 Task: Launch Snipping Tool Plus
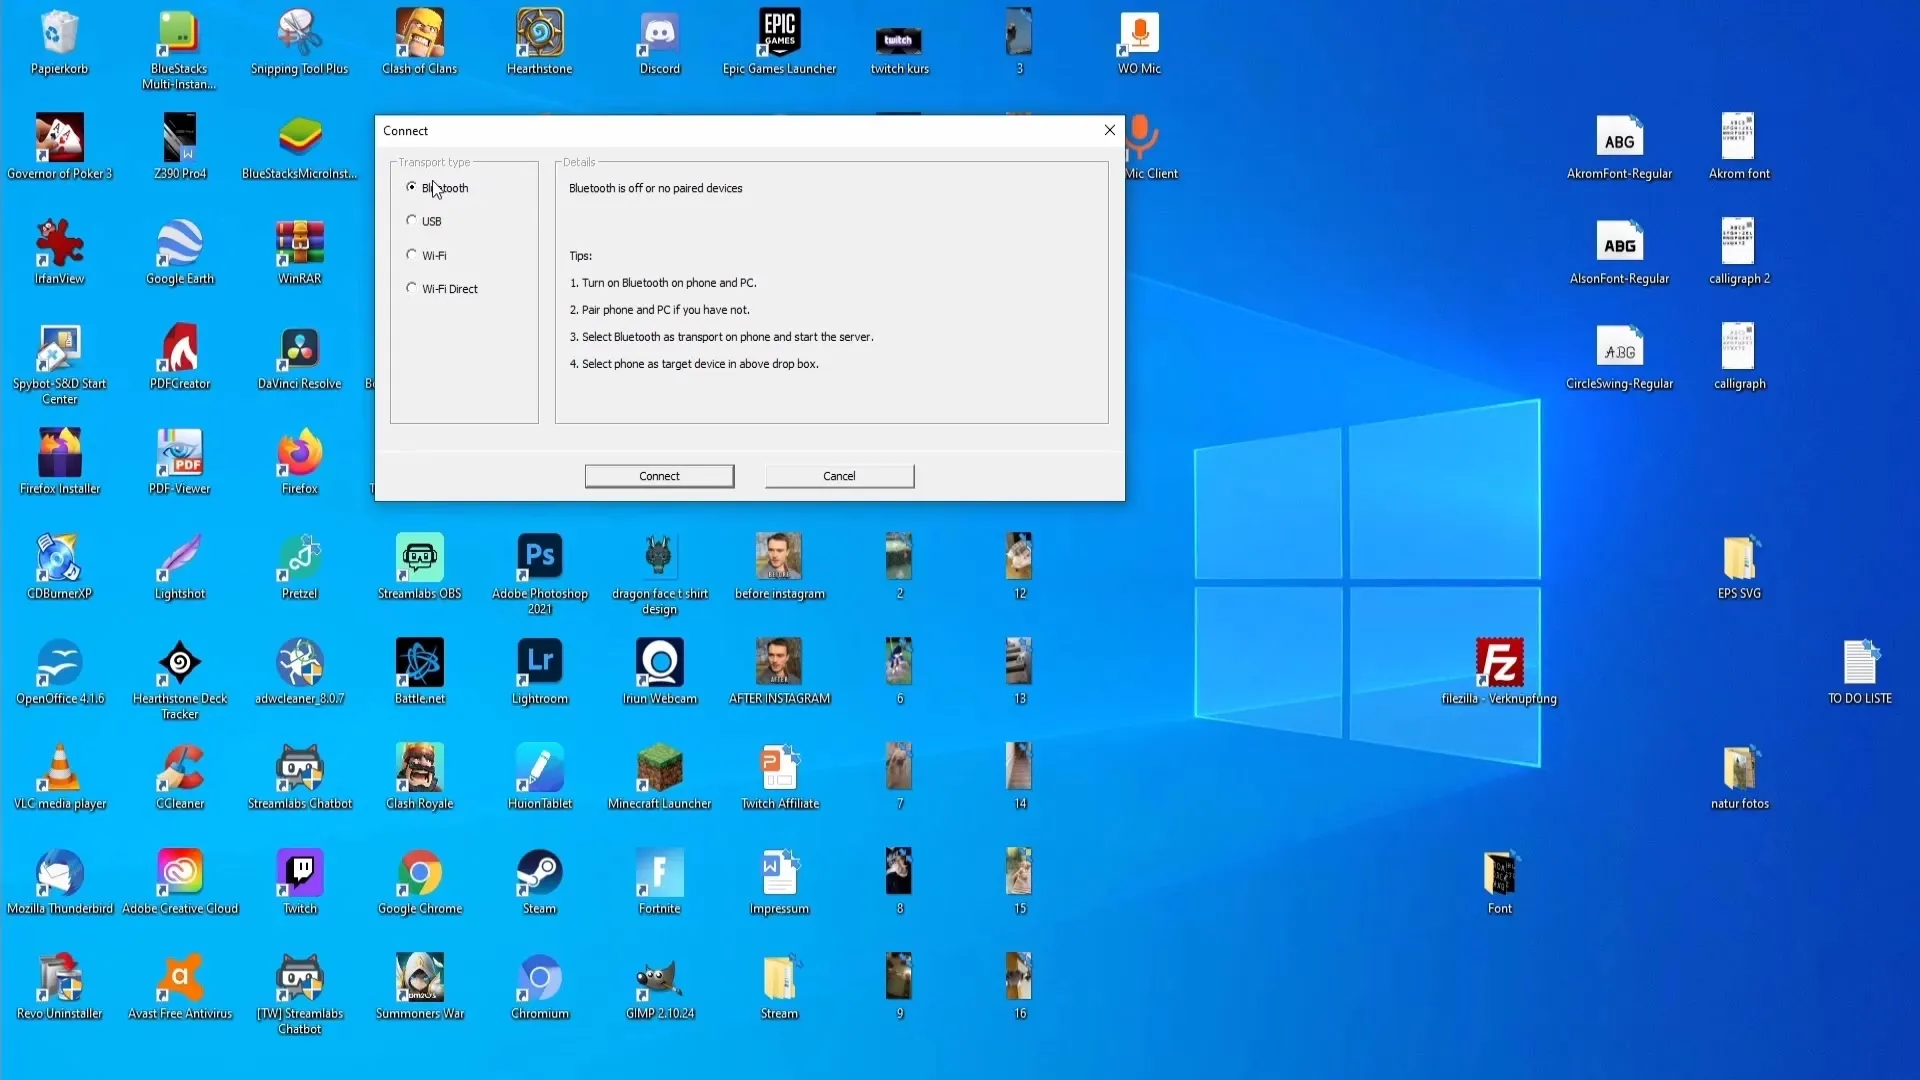[x=299, y=42]
